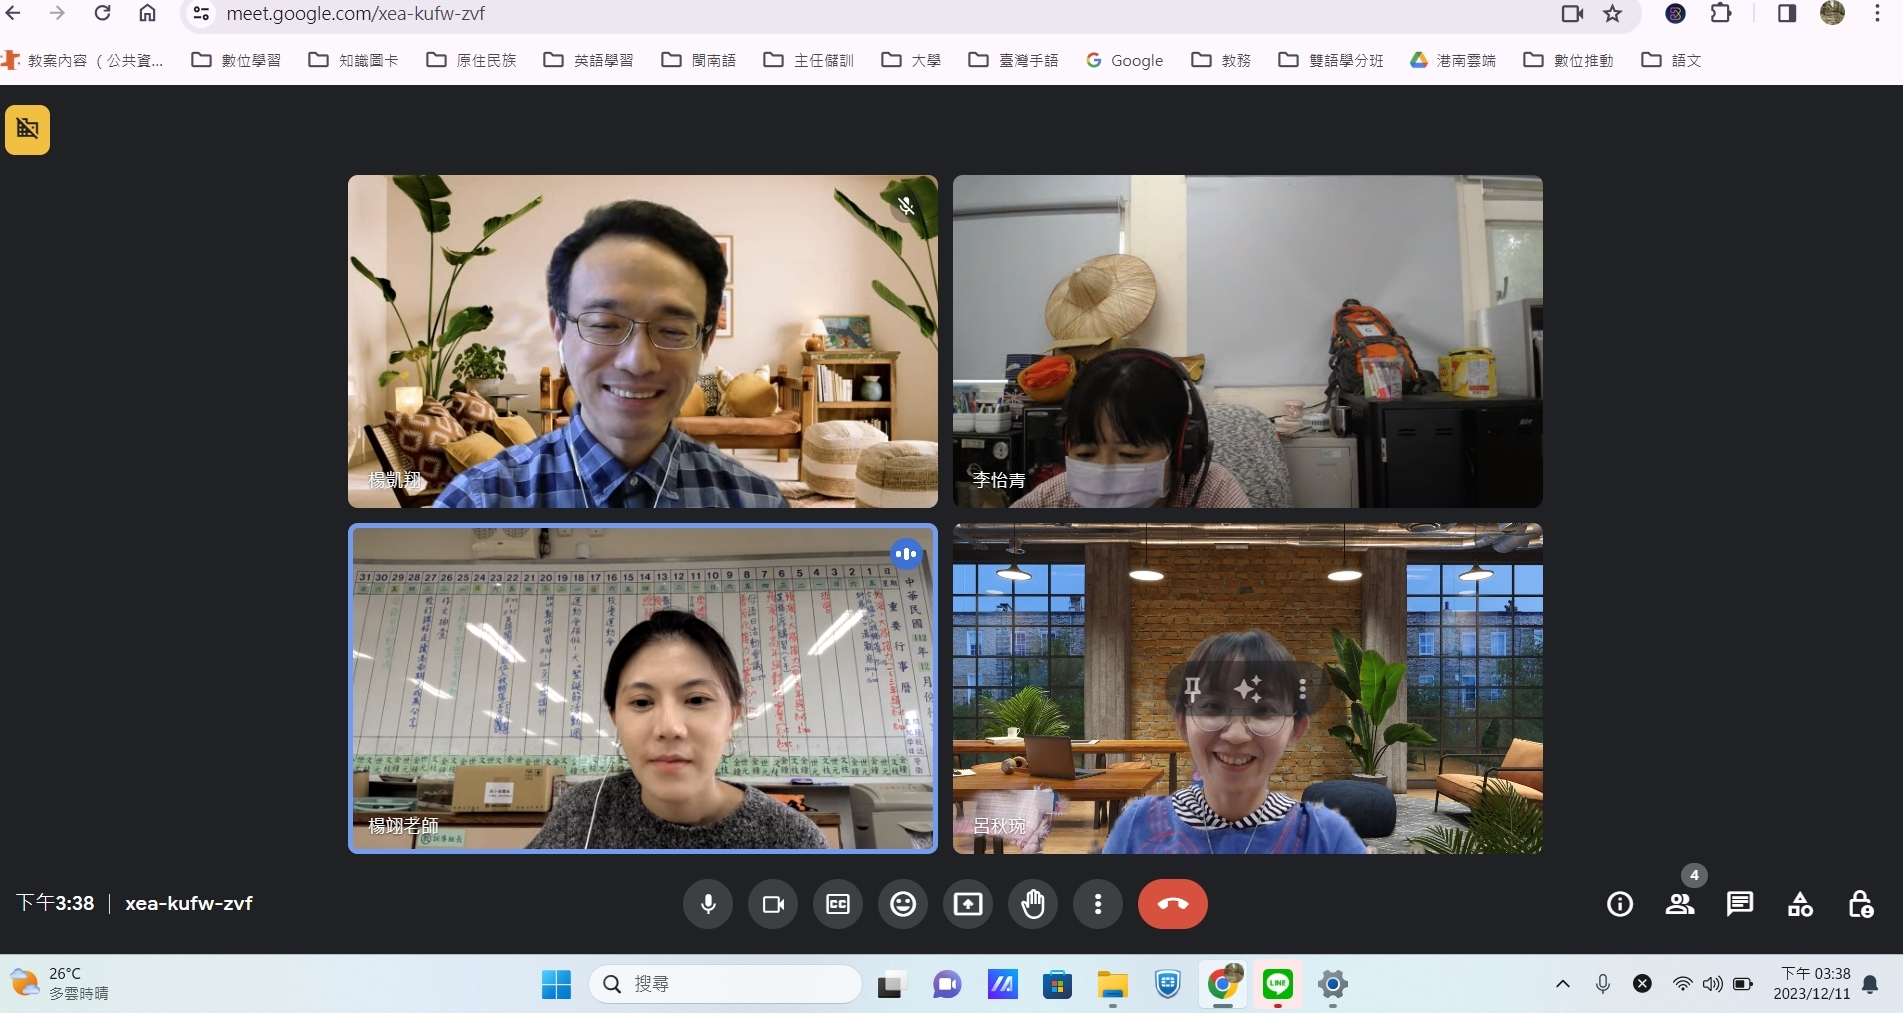This screenshot has width=1903, height=1013.
Task: Open the meeting details info icon
Action: [1620, 904]
